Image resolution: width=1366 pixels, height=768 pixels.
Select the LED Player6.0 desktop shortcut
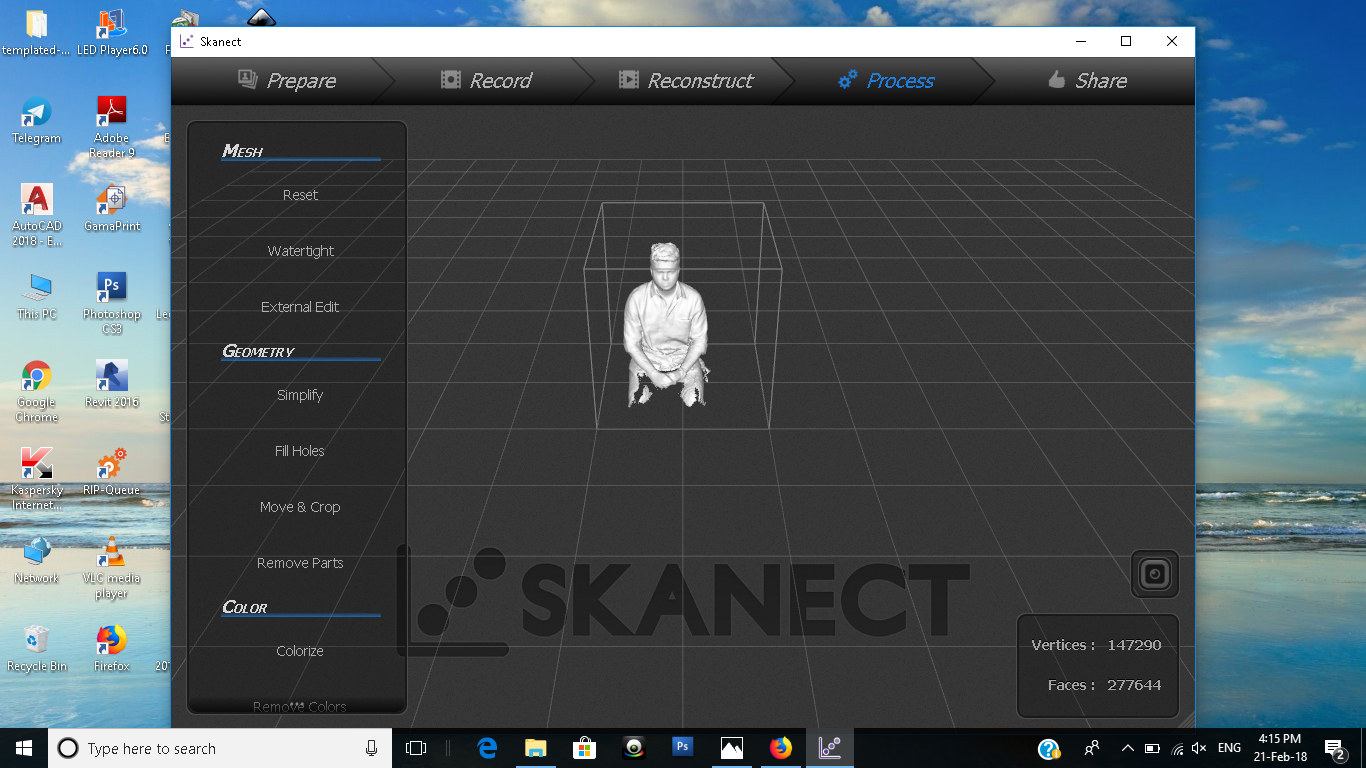pos(111,33)
